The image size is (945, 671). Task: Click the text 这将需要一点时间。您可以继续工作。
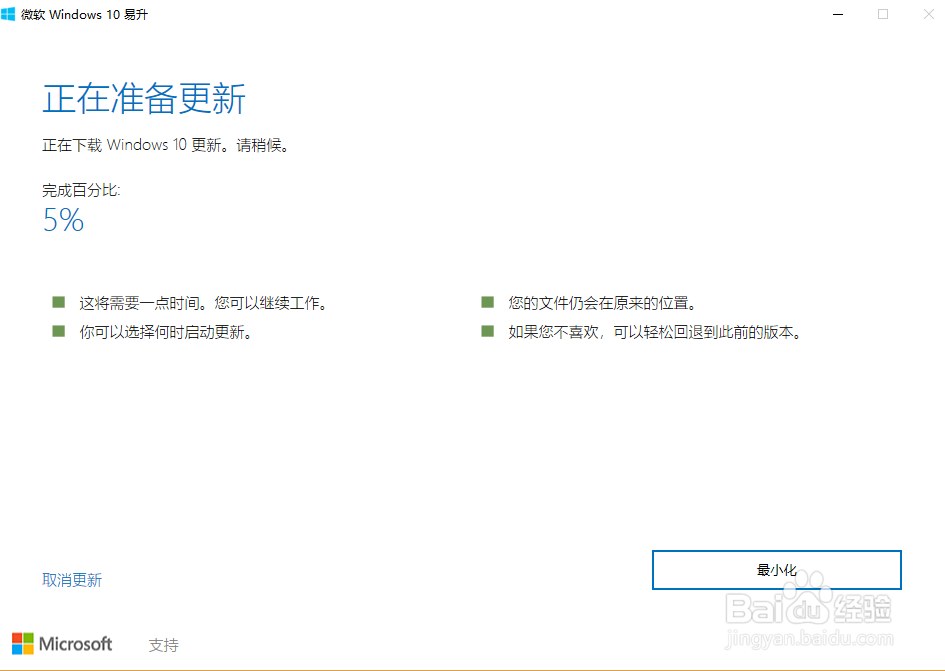click(x=204, y=303)
